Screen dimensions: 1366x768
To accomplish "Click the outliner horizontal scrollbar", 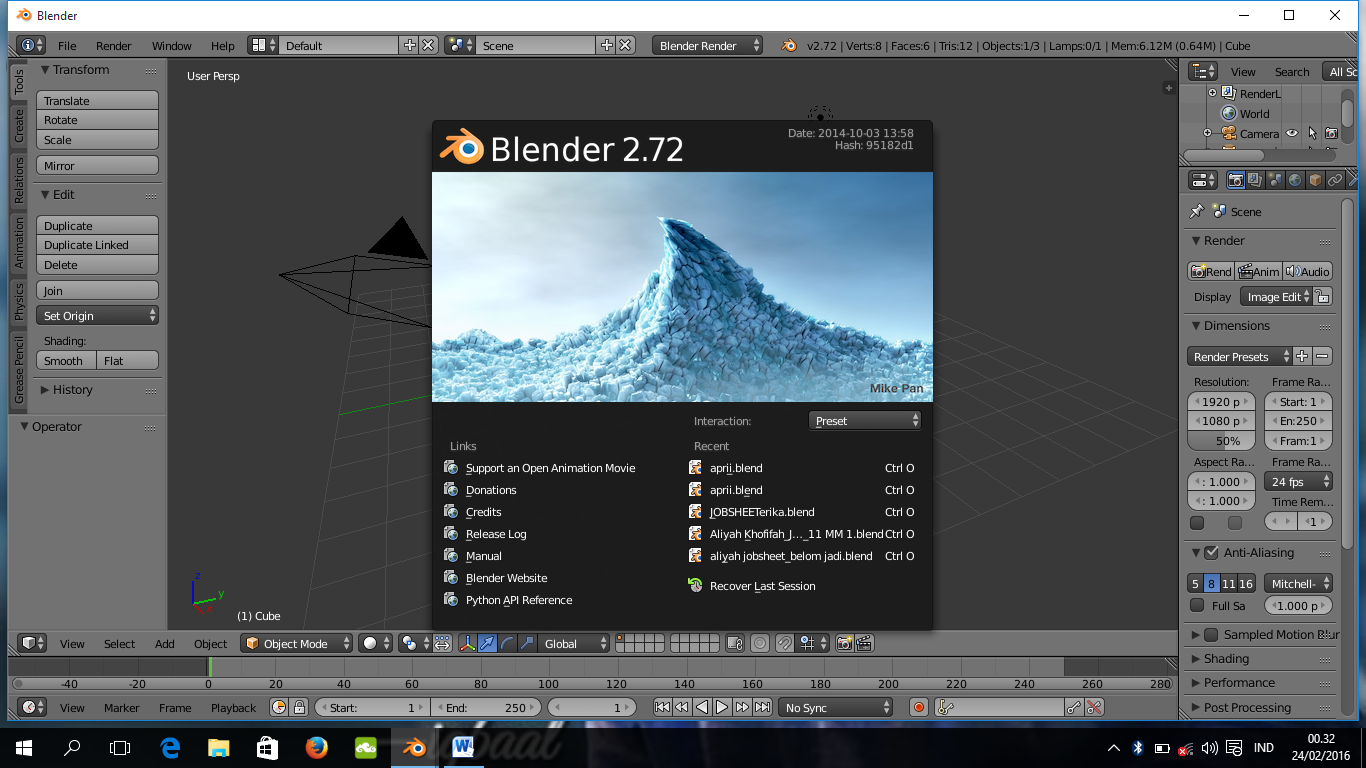I will (x=1260, y=155).
